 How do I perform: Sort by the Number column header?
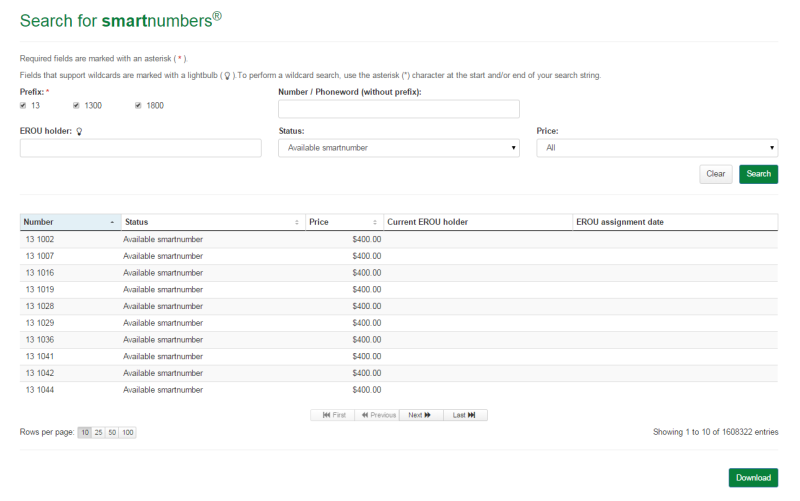coord(70,222)
